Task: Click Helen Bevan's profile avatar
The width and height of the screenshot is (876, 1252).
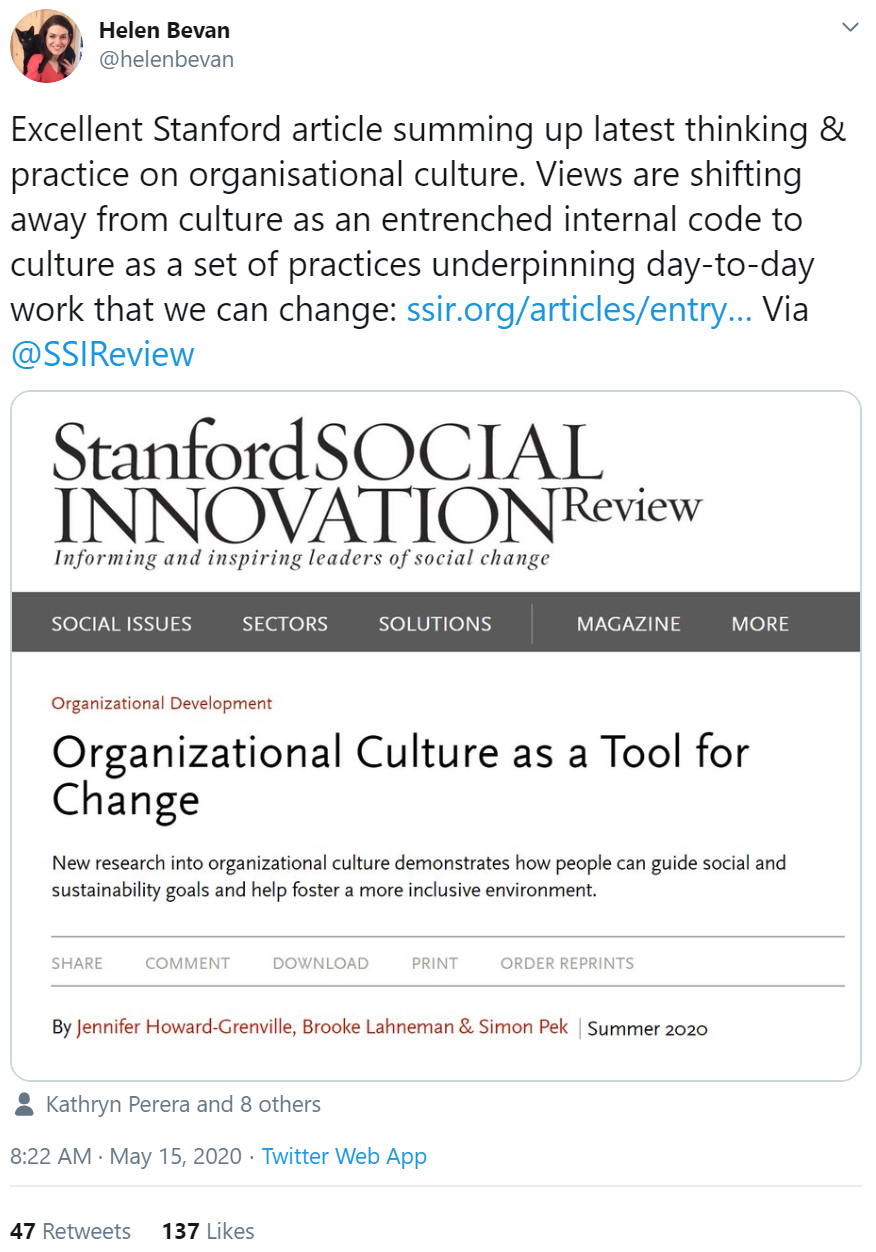Action: (x=46, y=46)
